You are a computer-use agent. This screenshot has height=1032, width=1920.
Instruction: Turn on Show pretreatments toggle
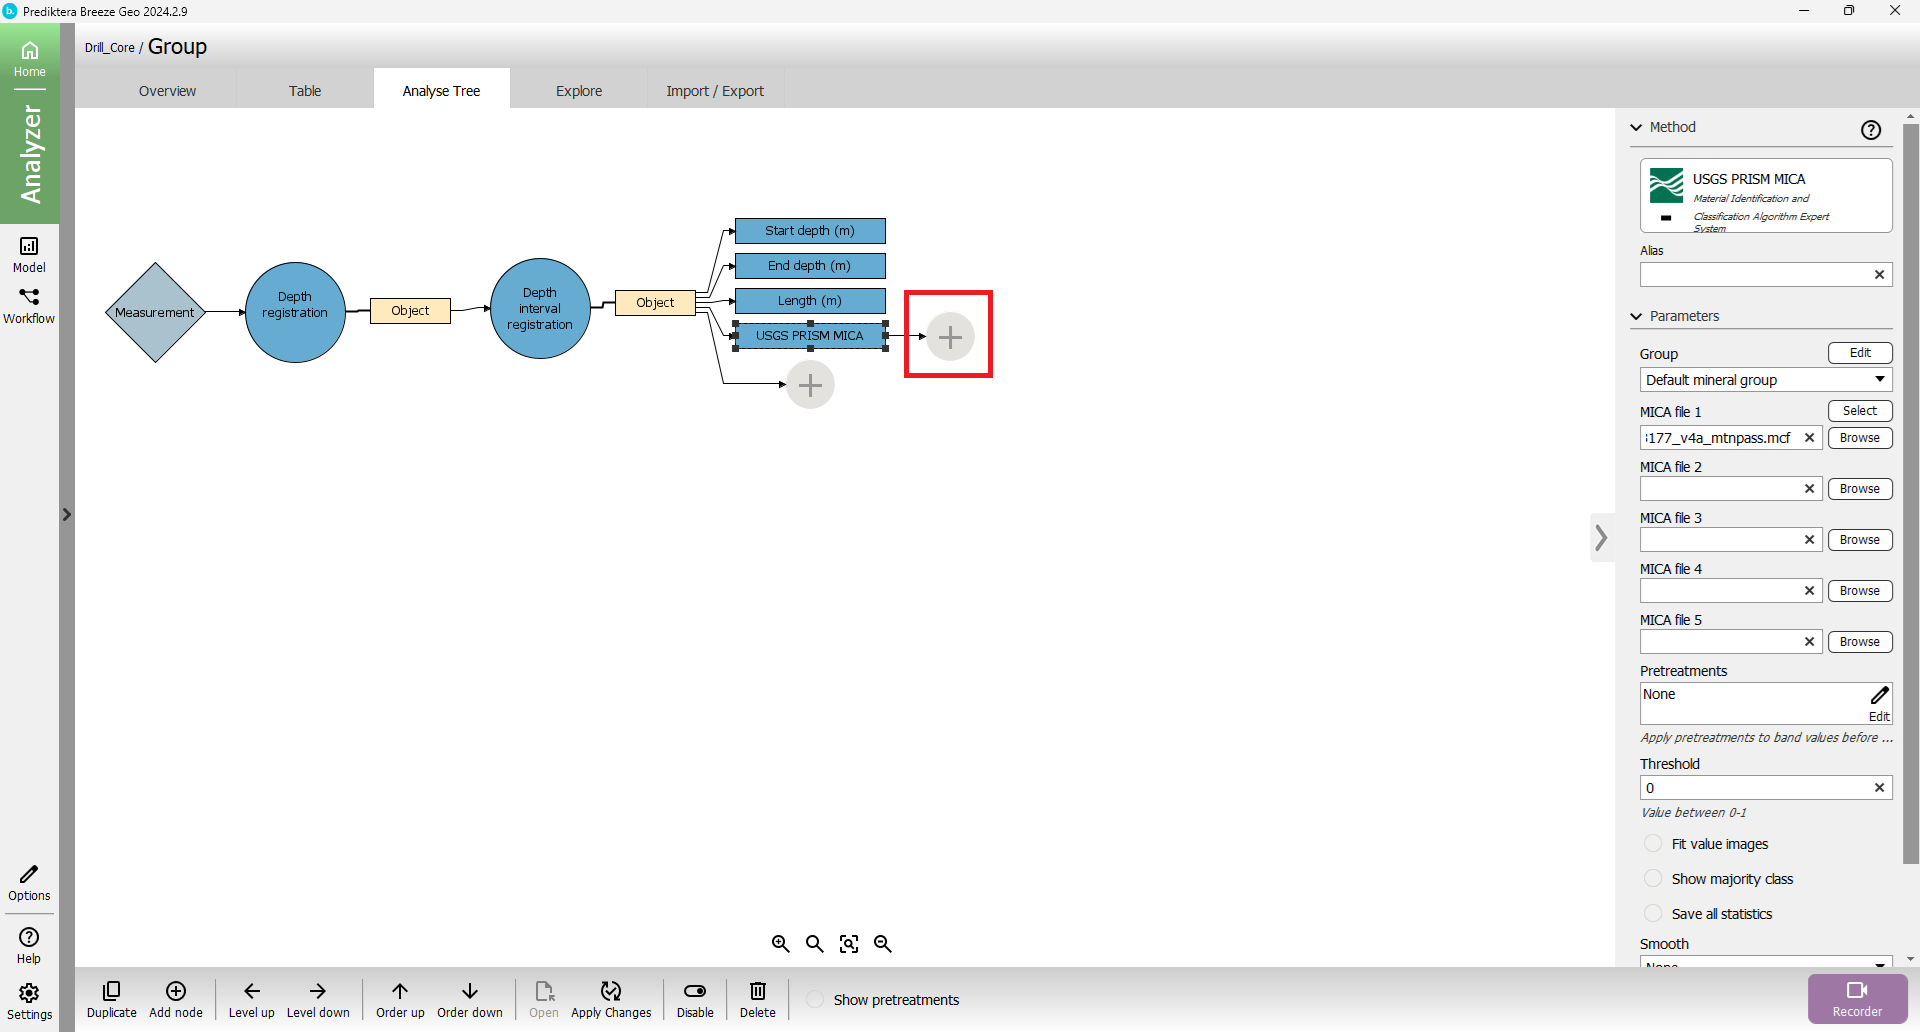(816, 1000)
